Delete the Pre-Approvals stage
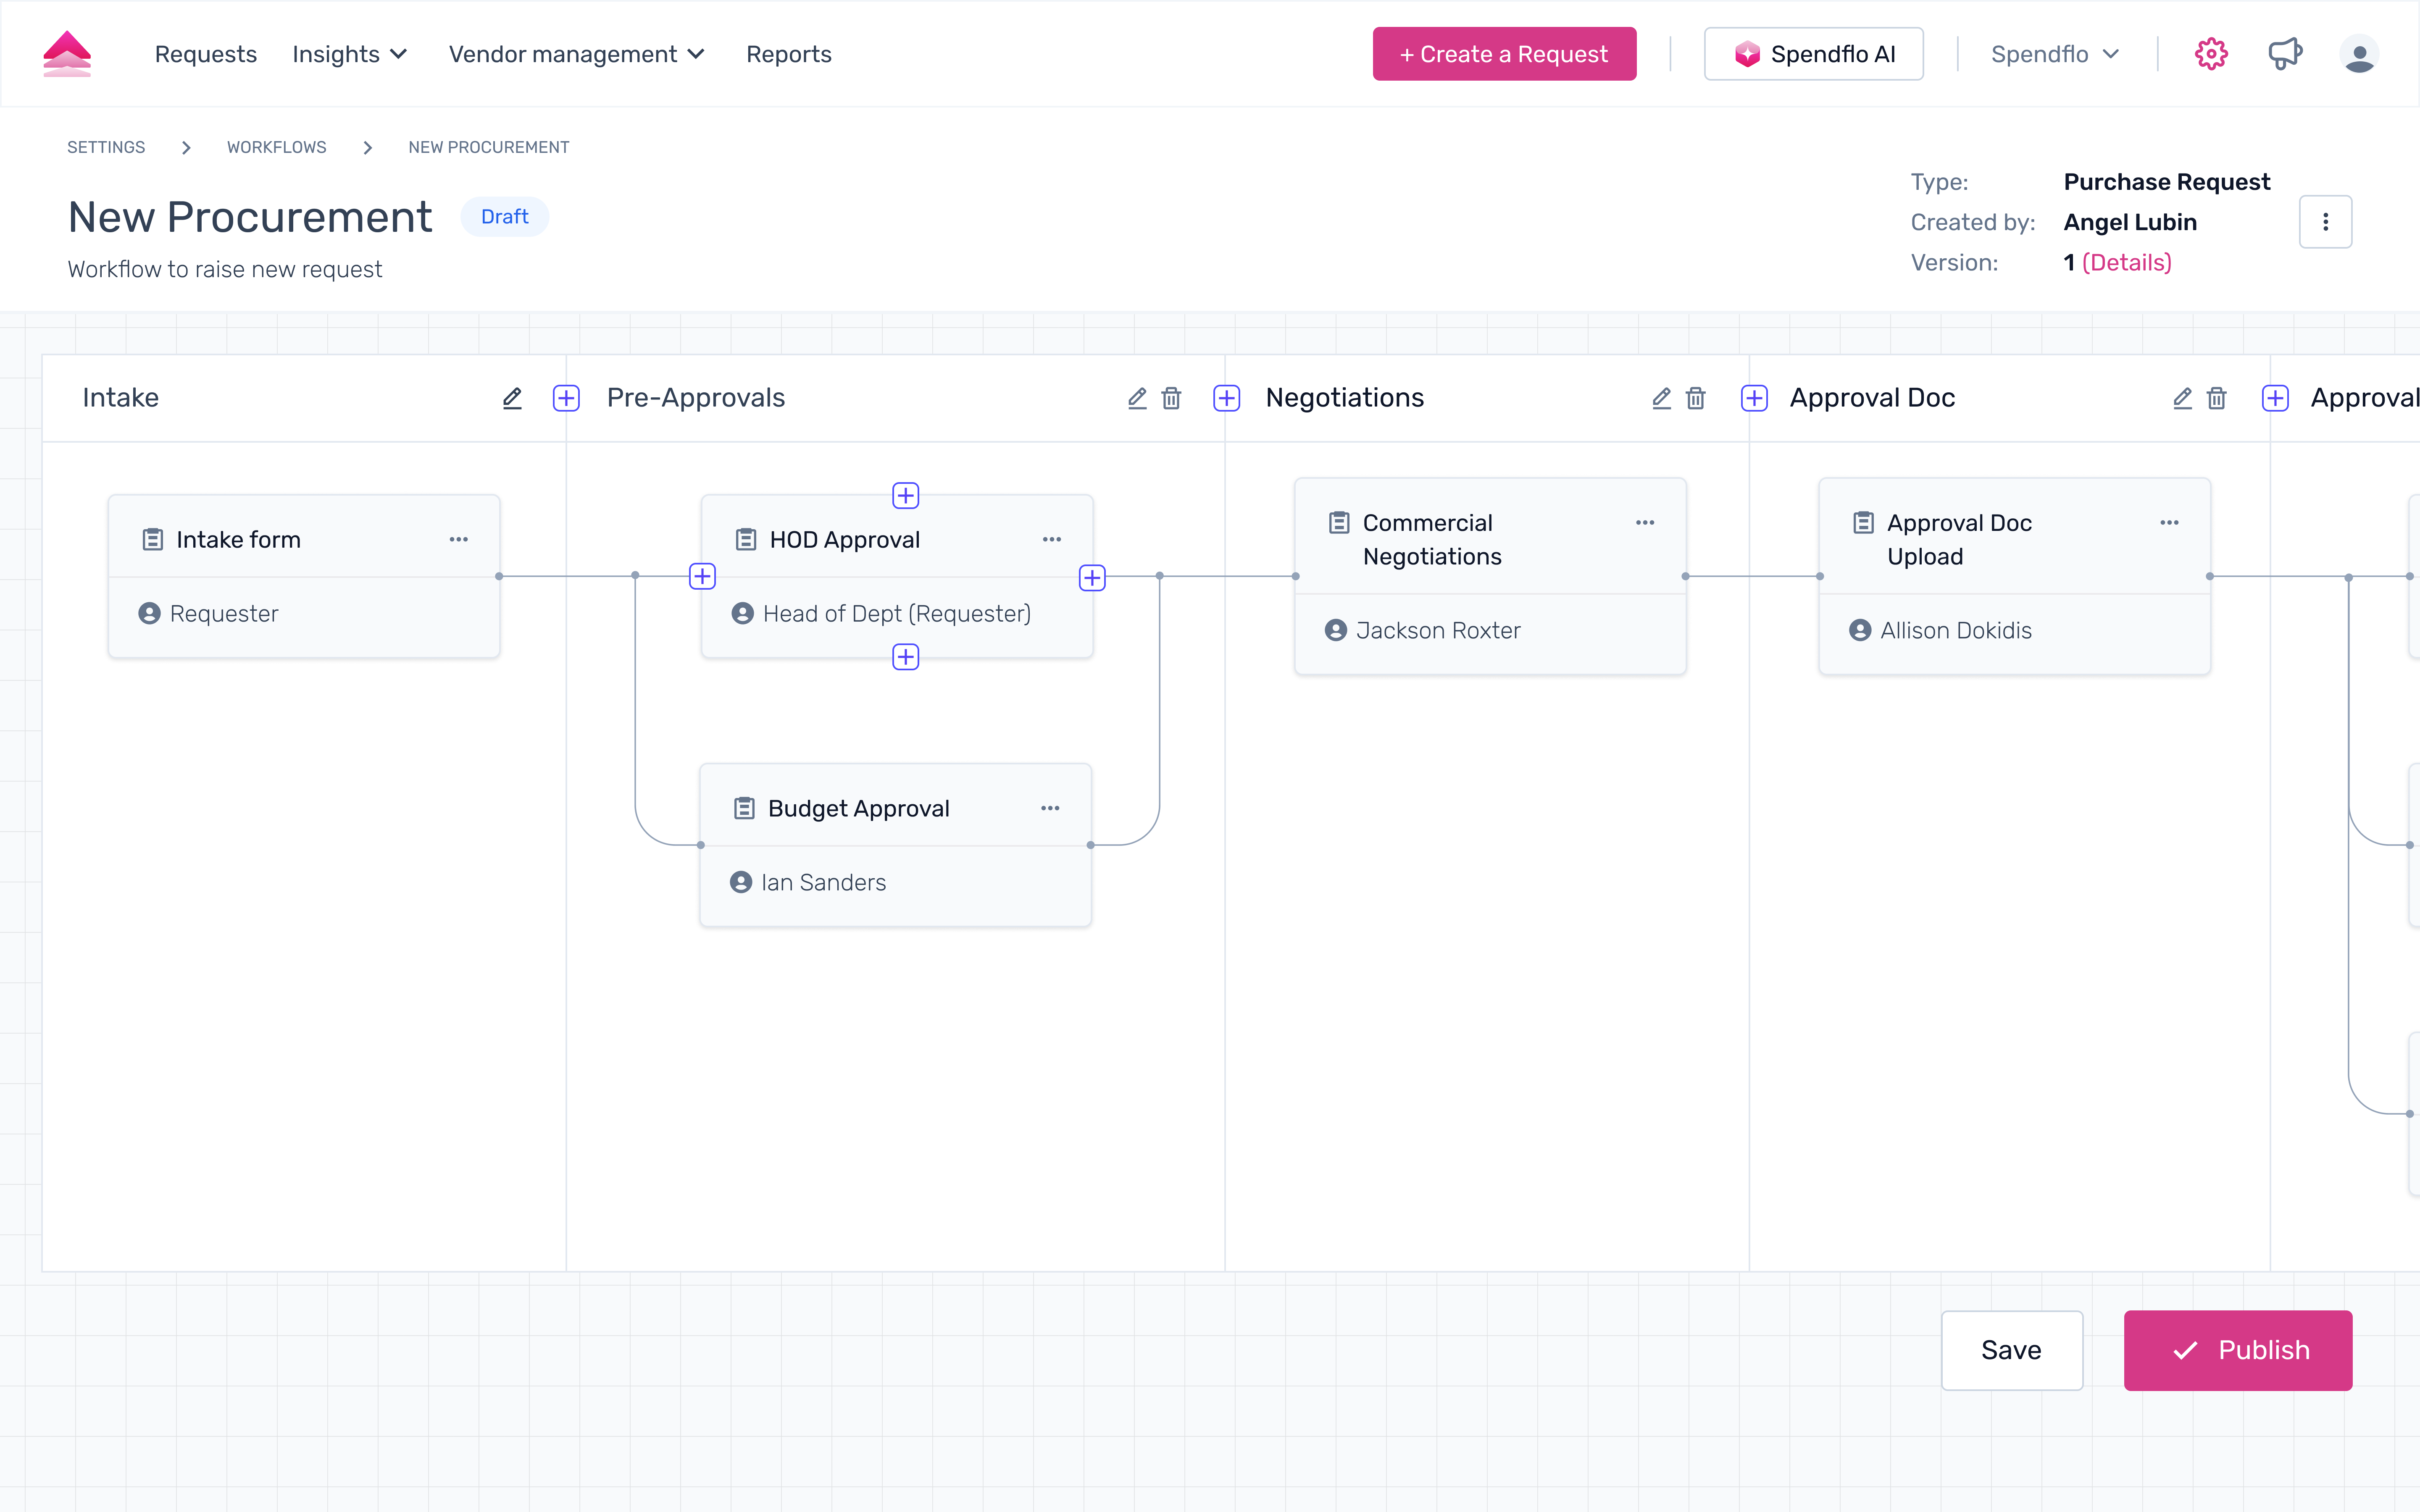 tap(1171, 398)
